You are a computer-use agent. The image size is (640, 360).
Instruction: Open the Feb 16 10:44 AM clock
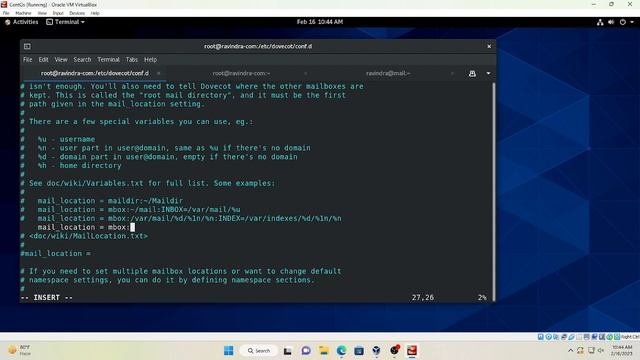pos(320,22)
